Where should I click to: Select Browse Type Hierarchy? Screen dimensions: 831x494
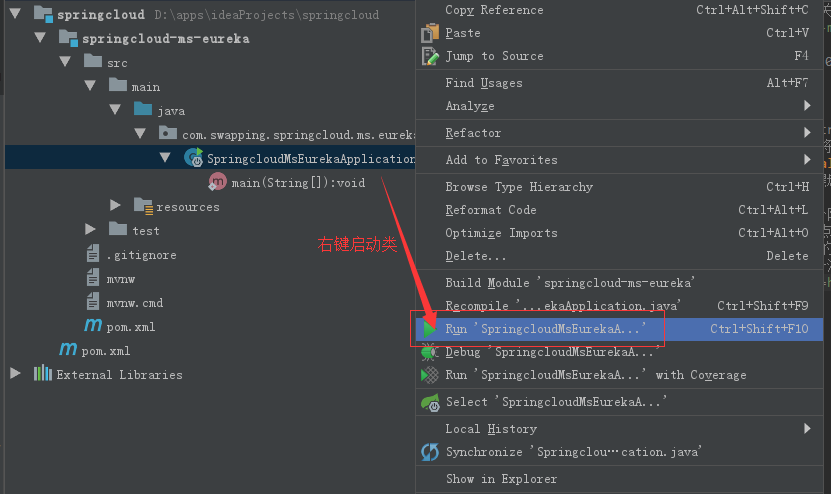click(x=619, y=187)
